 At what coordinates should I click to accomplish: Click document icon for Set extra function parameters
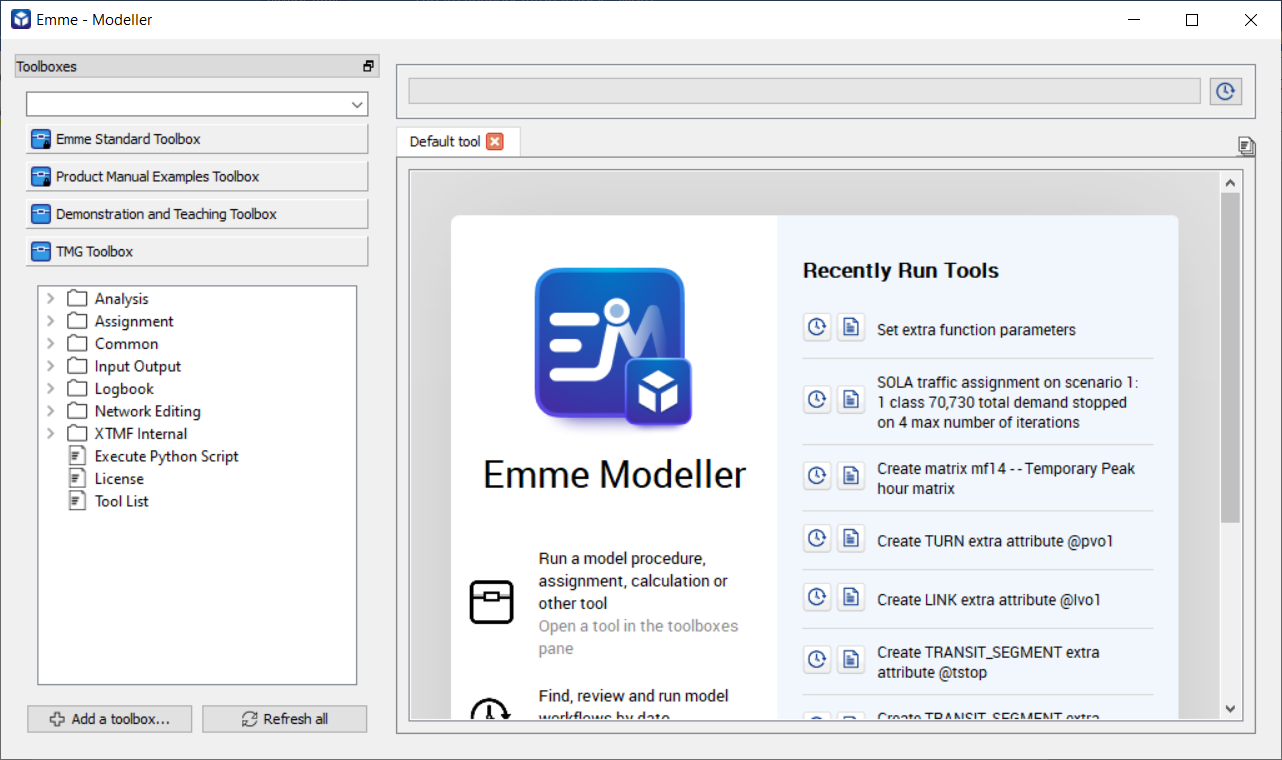(x=850, y=327)
